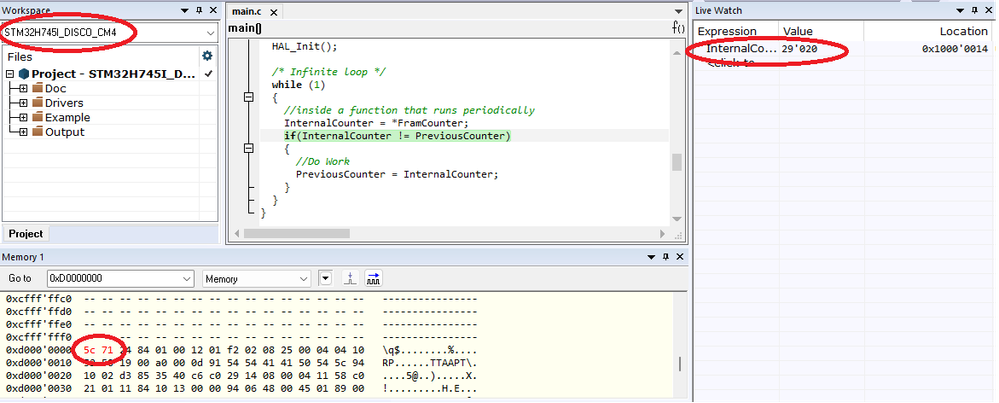Click the 0xd000'0020 memory address row
The height and width of the screenshot is (403, 999).
pyautogui.click(x=39, y=376)
